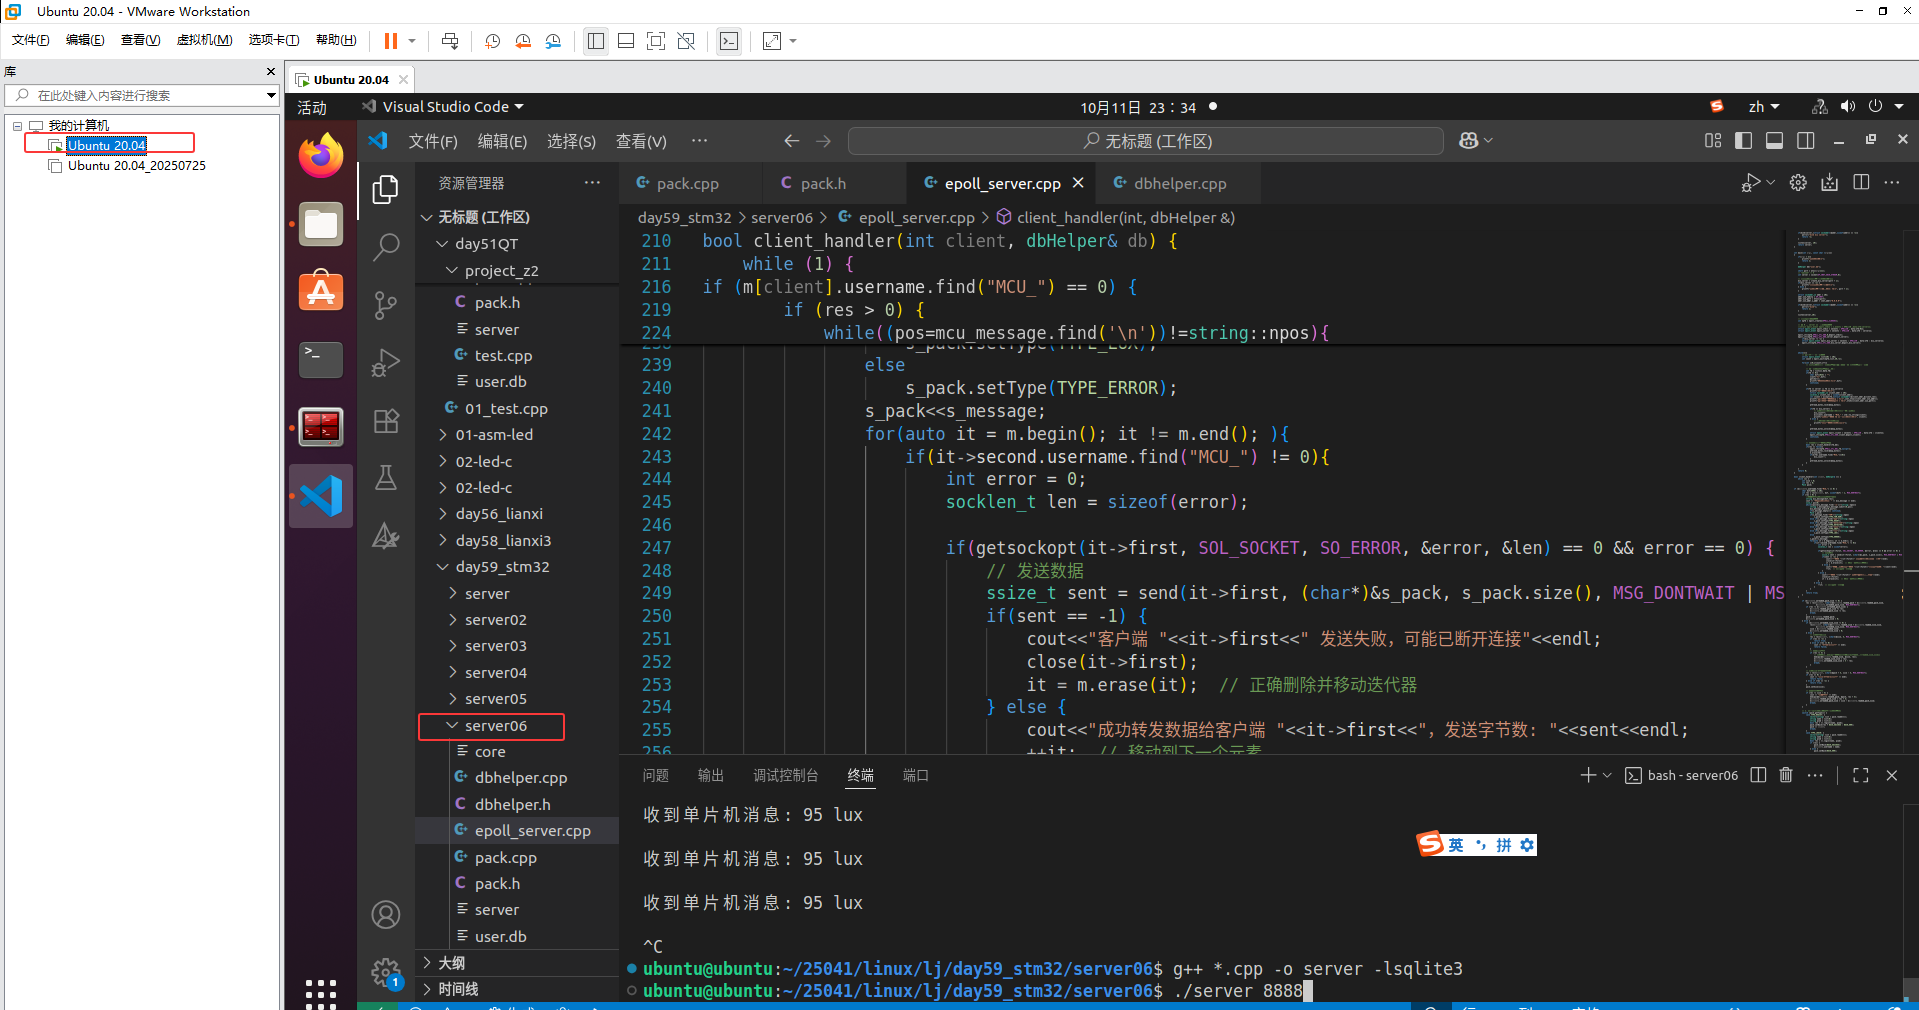Maximize the terminal panel size
The width and height of the screenshot is (1919, 1010).
pos(1861,775)
